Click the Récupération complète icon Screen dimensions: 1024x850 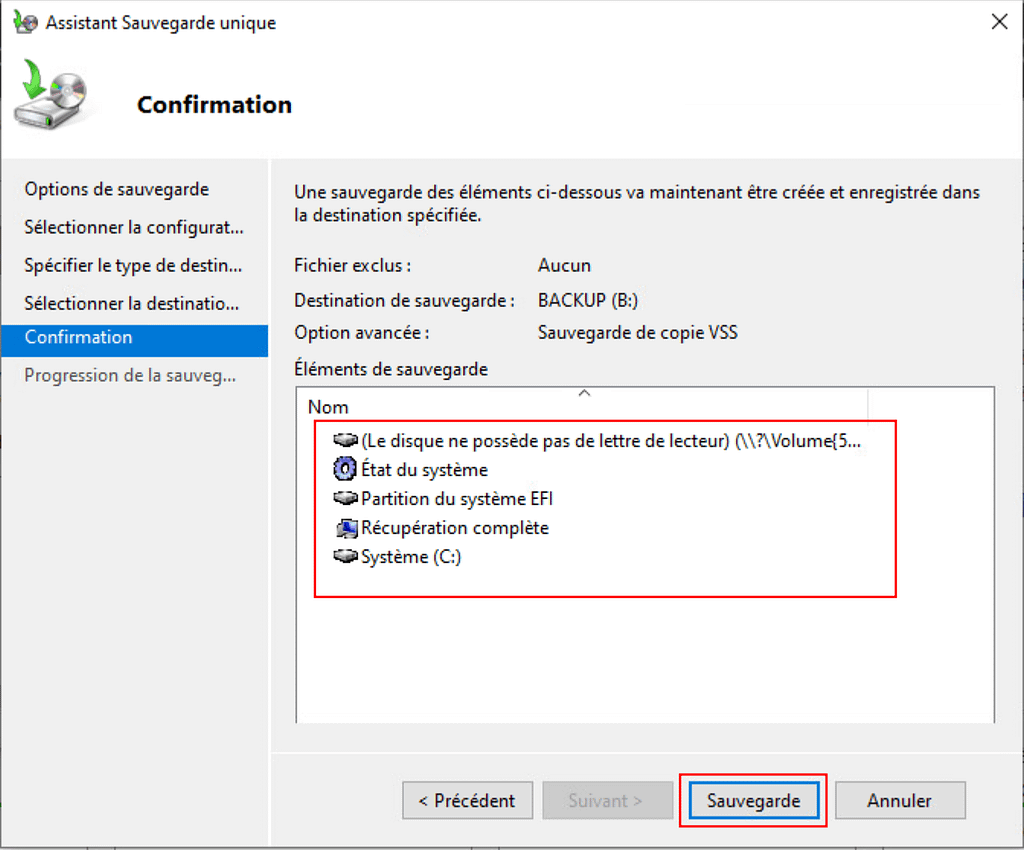coord(347,528)
